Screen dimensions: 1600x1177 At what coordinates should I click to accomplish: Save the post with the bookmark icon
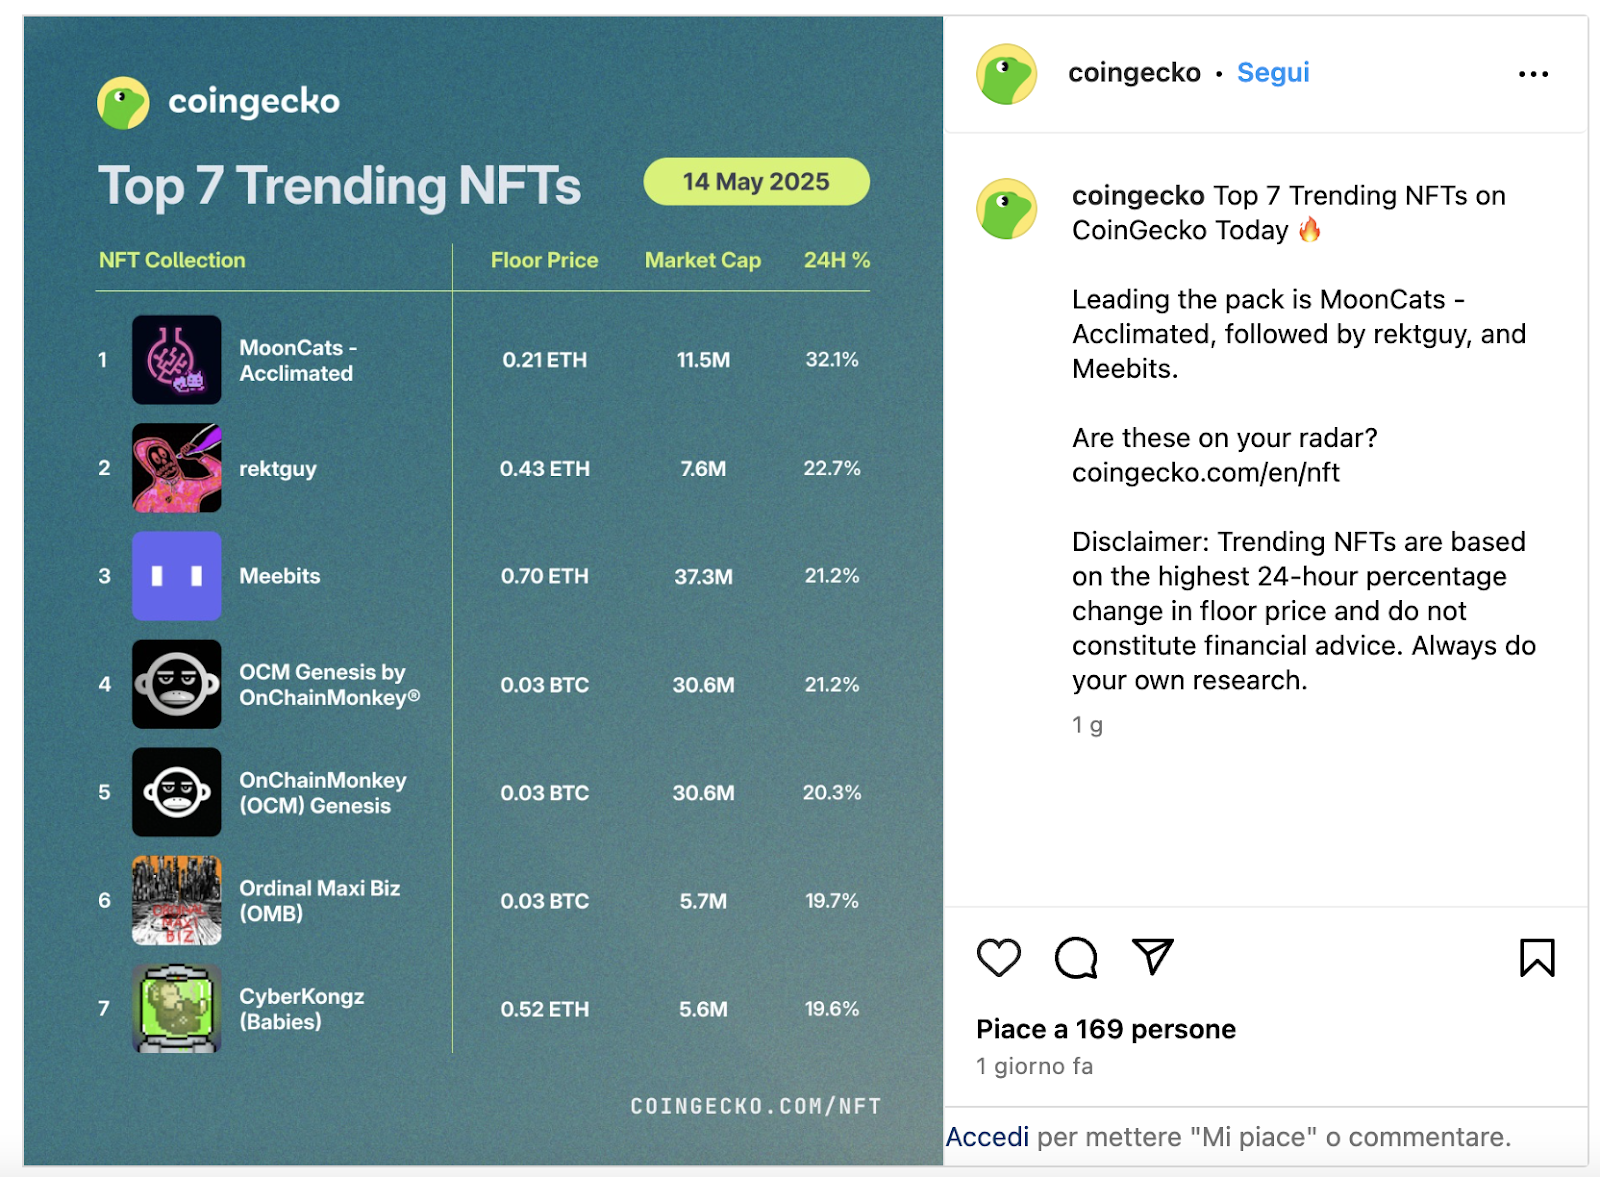coord(1537,957)
